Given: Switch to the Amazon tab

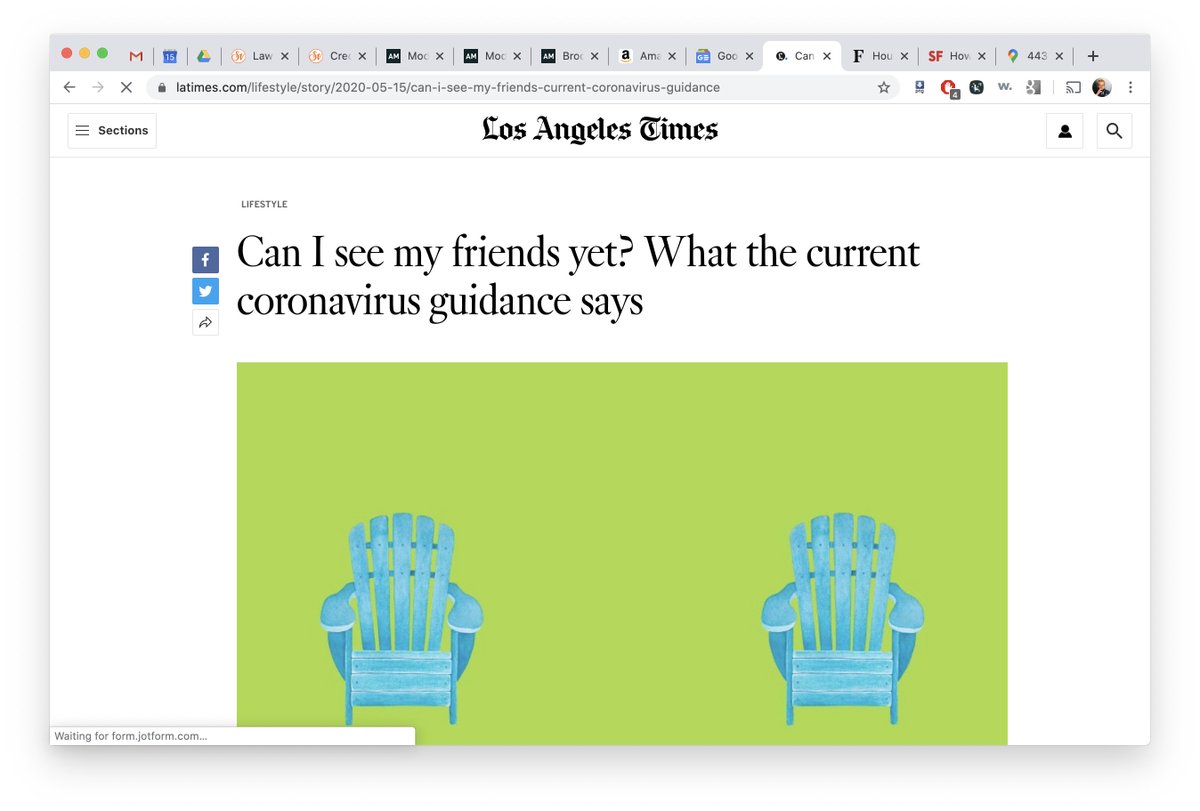Looking at the screenshot, I should tap(645, 56).
